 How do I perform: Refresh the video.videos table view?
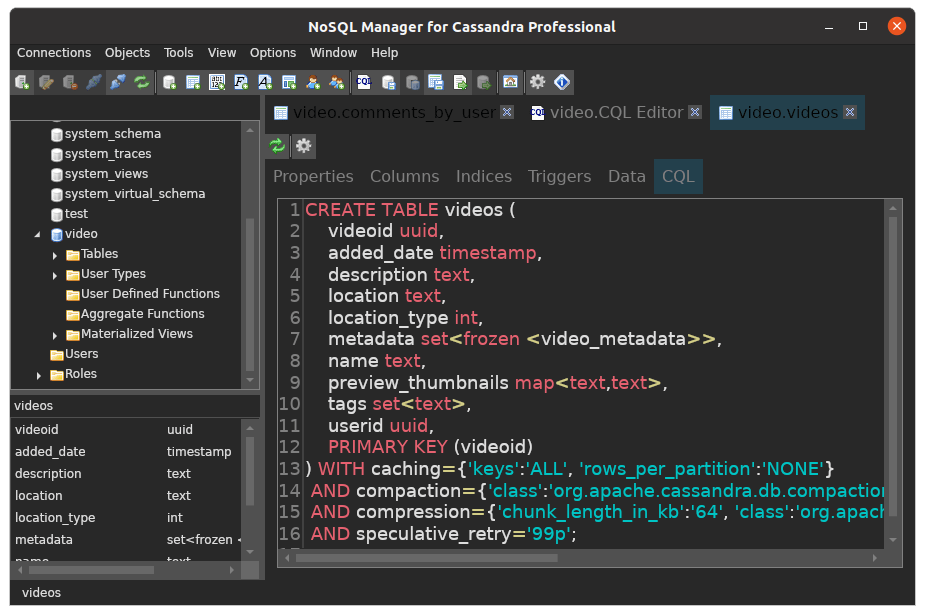278,146
